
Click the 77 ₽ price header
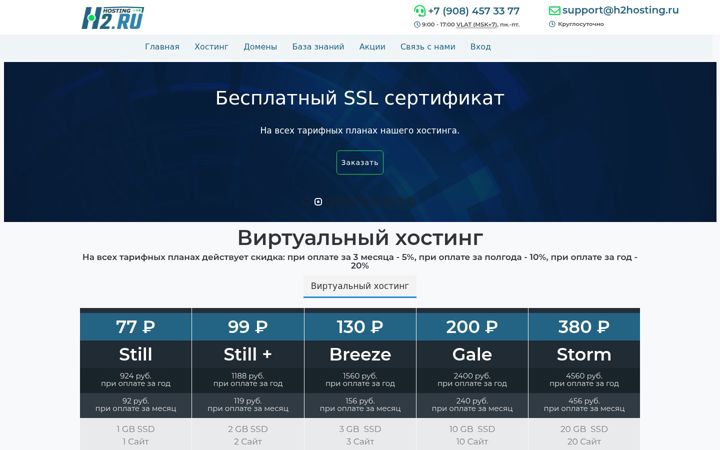click(135, 327)
